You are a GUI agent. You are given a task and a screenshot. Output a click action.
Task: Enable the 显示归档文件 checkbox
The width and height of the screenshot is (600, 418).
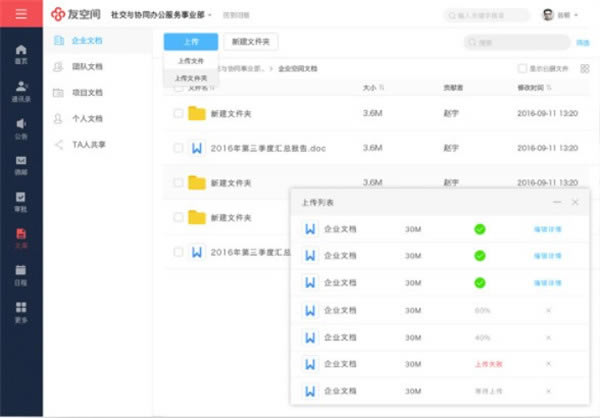tap(521, 68)
